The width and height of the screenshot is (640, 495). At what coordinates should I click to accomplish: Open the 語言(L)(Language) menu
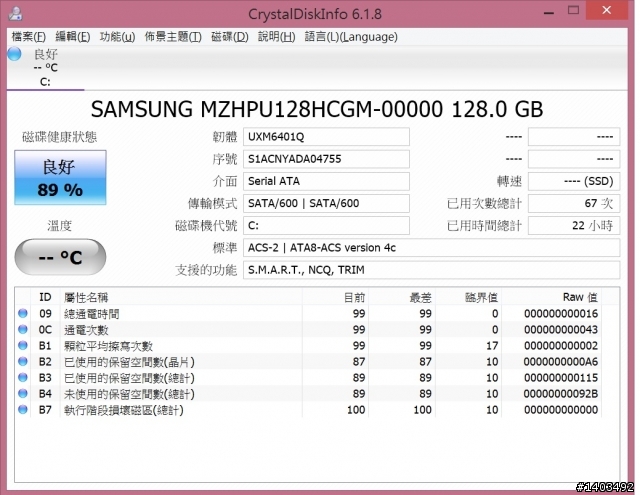pos(351,37)
